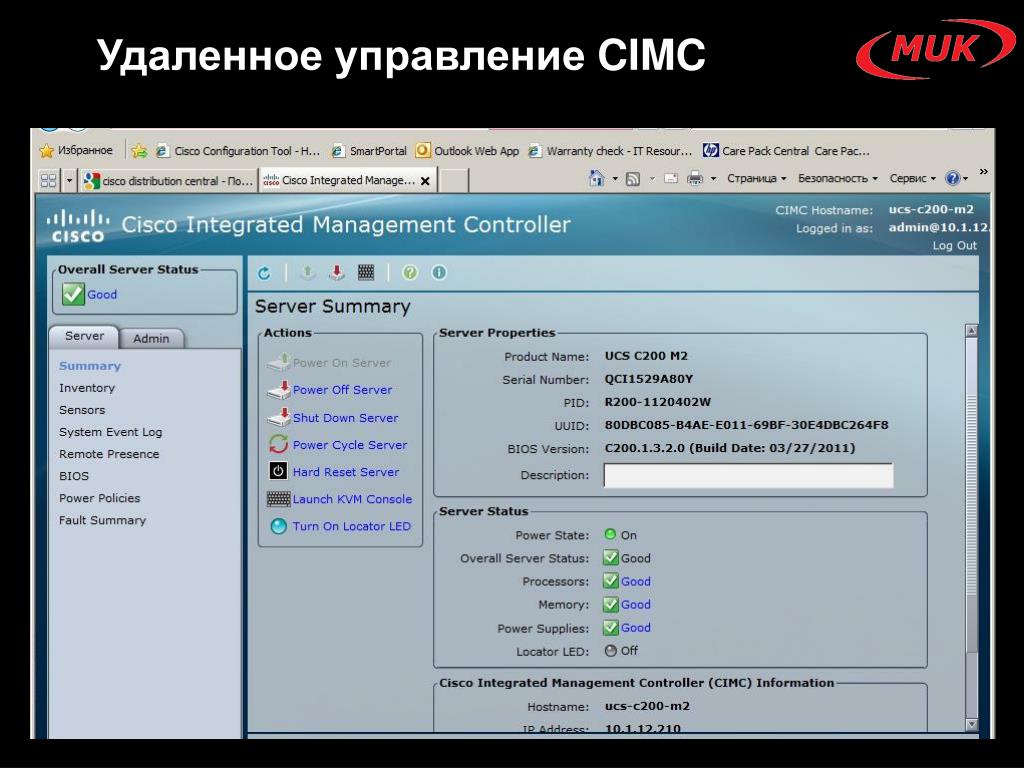Click the Power State green On indicator

[x=610, y=534]
